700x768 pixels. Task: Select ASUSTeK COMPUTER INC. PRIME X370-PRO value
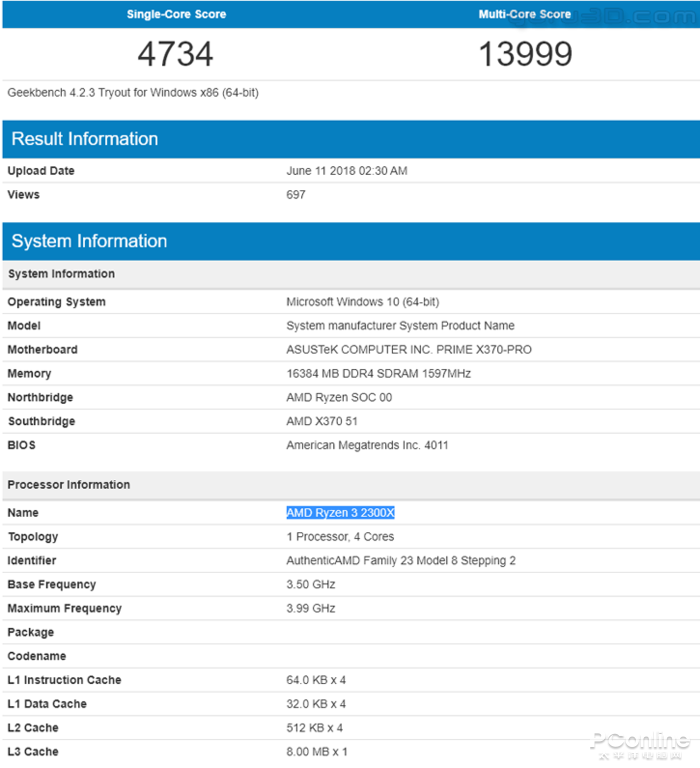click(409, 350)
